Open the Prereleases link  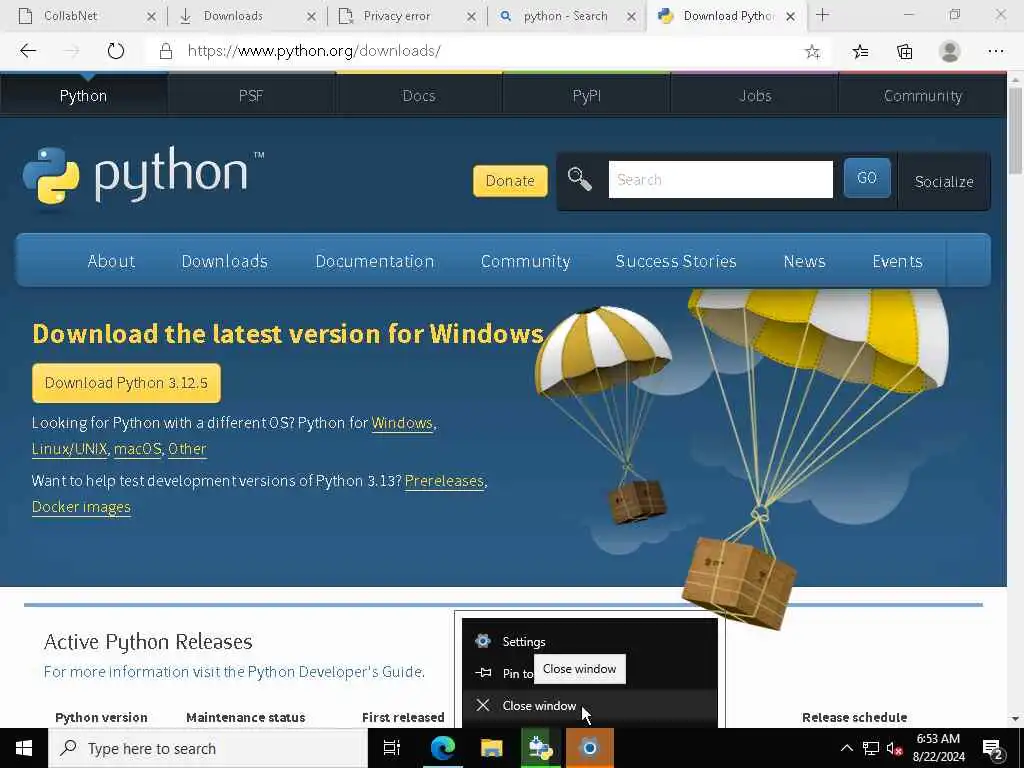point(444,481)
